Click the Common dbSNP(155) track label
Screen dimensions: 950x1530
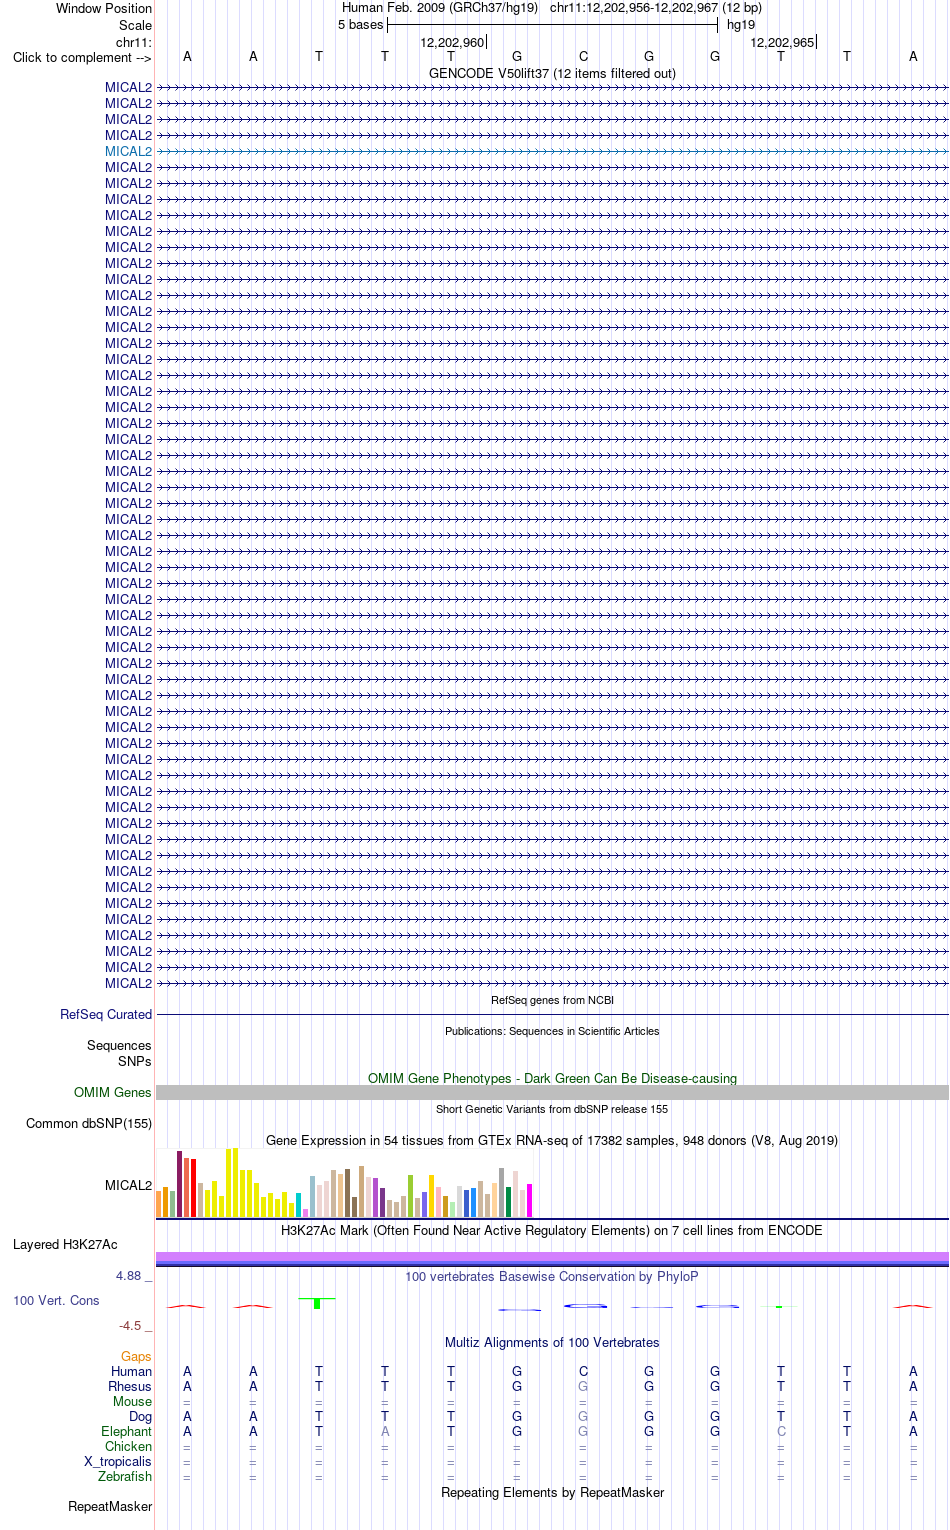coord(89,1123)
